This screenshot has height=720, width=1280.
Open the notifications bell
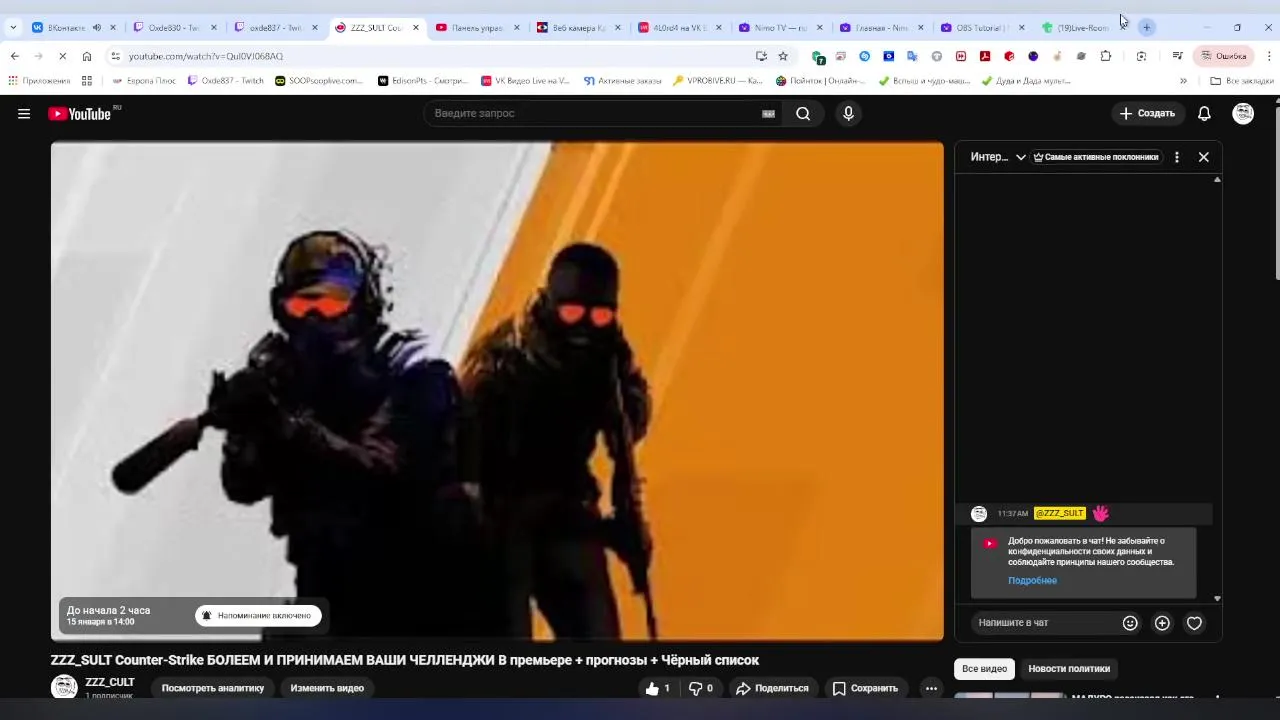point(1204,114)
